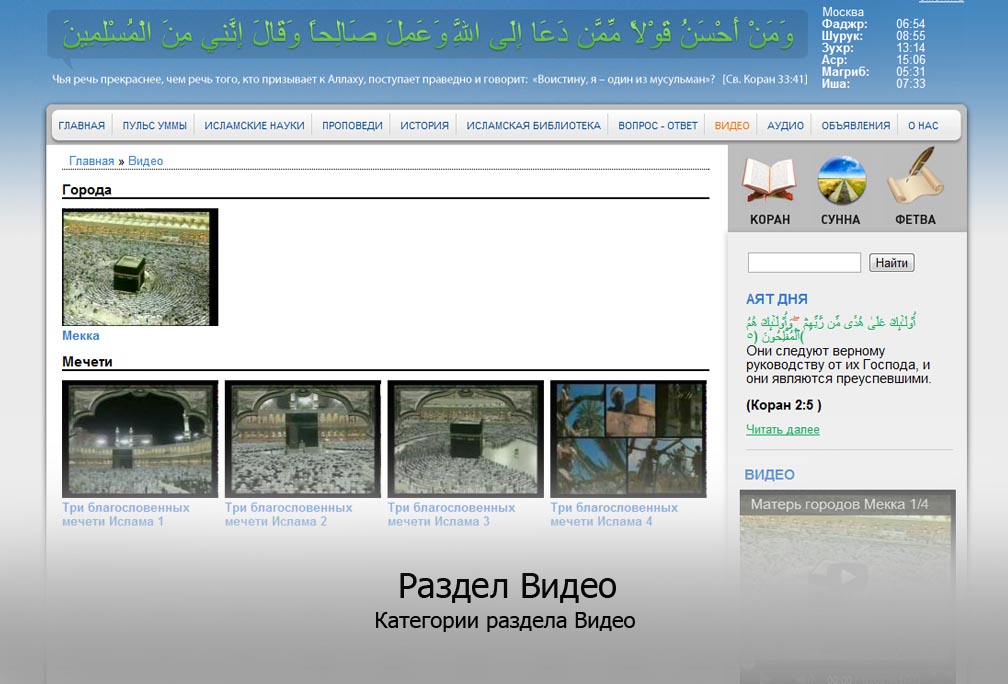Play the Матерь городов Мекка 1/4 video
Viewport: 1008px width, 684px height.
point(847,576)
